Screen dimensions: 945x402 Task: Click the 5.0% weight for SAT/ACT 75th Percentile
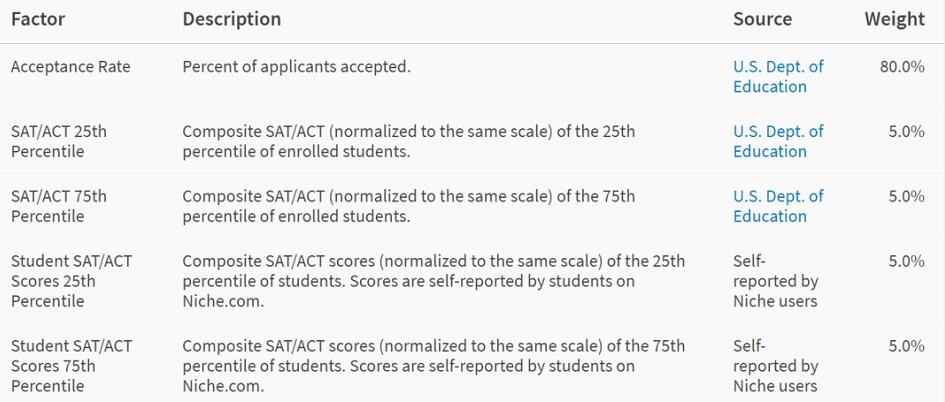click(906, 196)
